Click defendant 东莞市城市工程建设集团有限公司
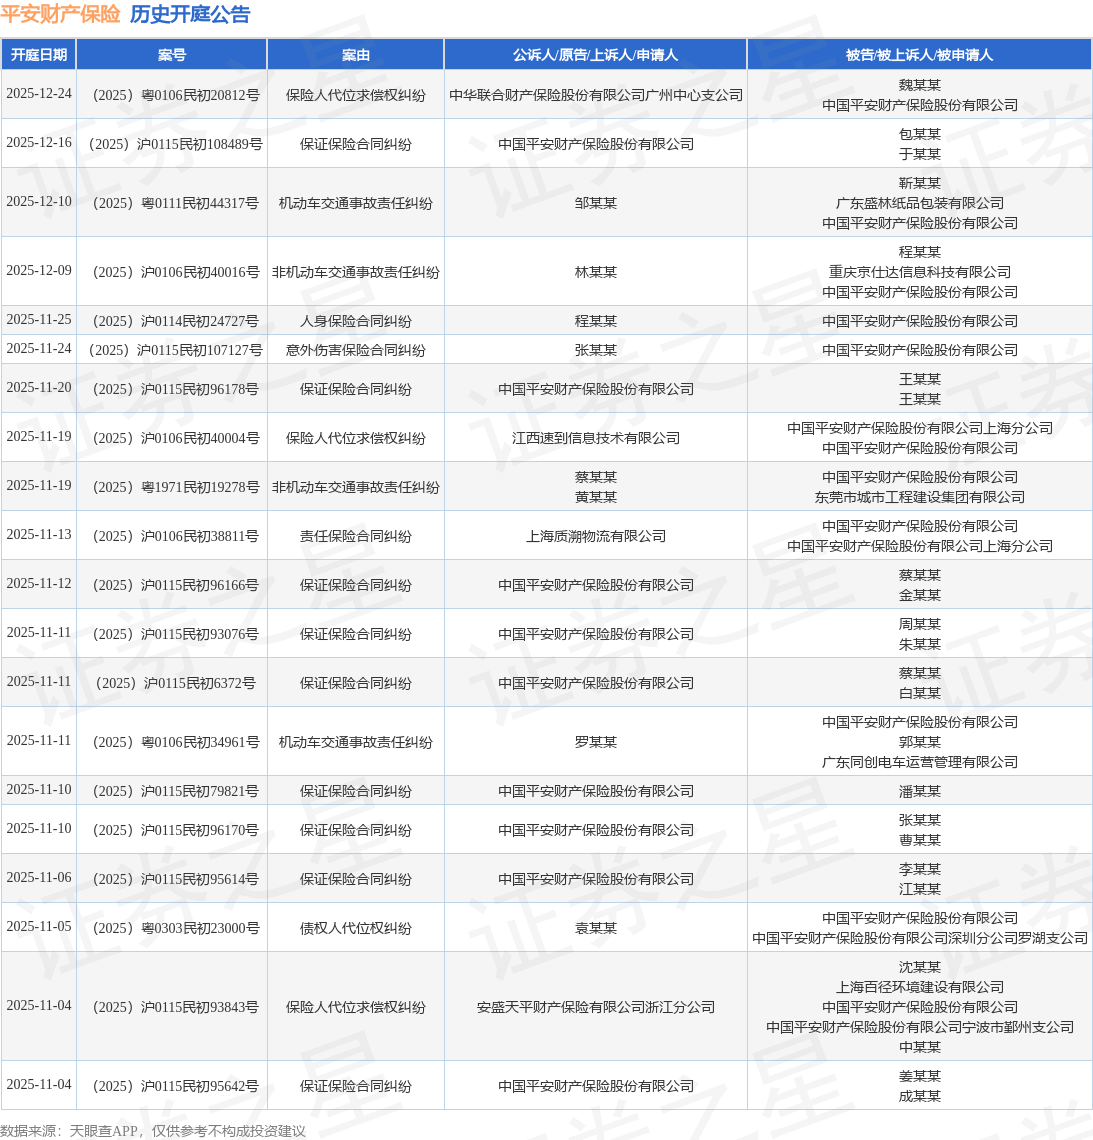The height and width of the screenshot is (1140, 1093). 920,497
